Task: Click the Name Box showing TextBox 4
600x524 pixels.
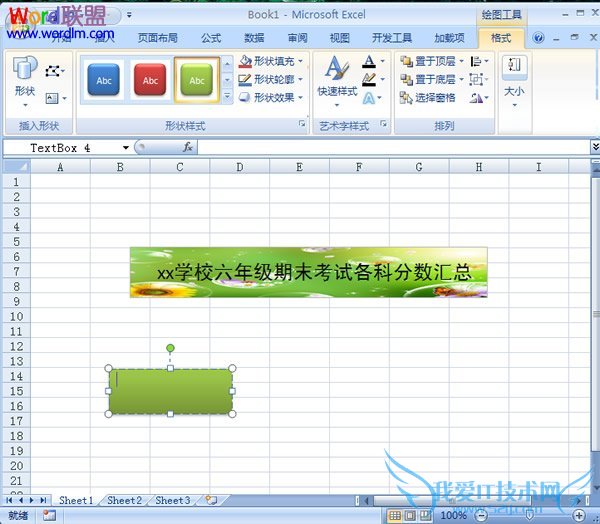Action: tap(61, 148)
